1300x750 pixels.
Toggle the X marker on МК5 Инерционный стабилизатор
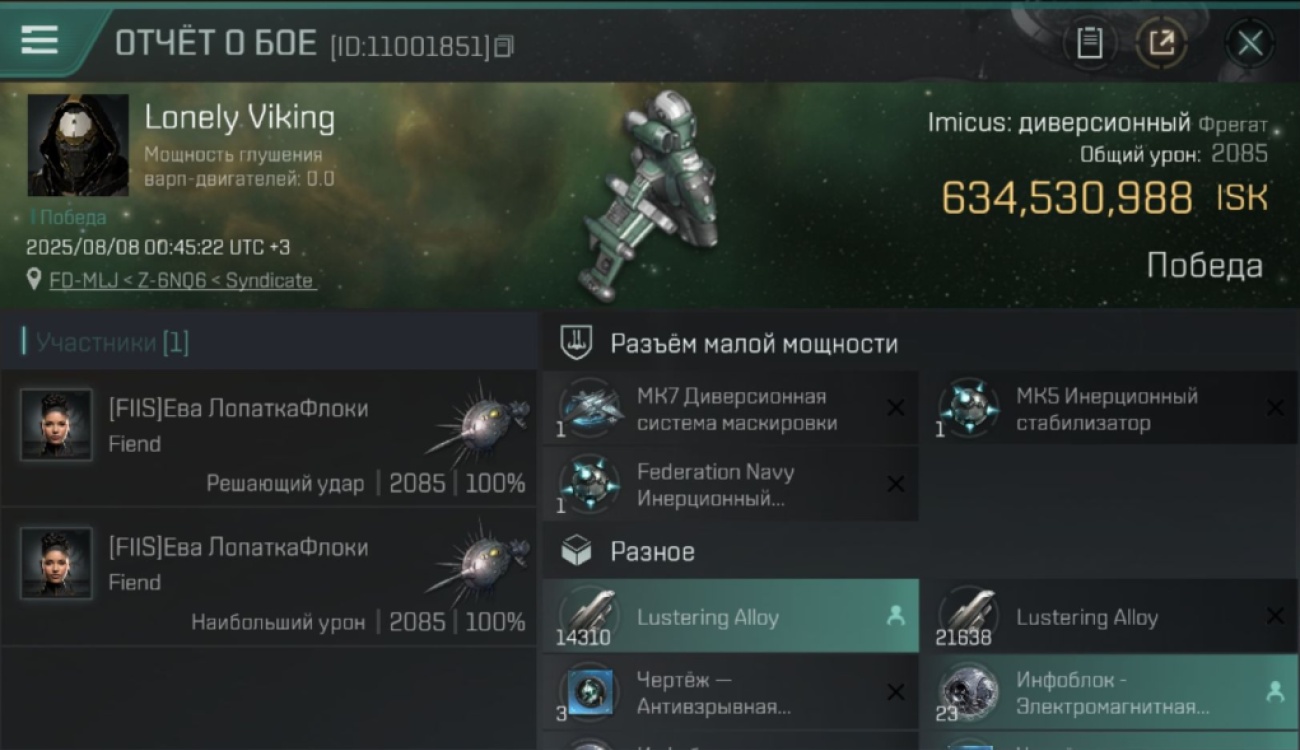[x=1275, y=408]
